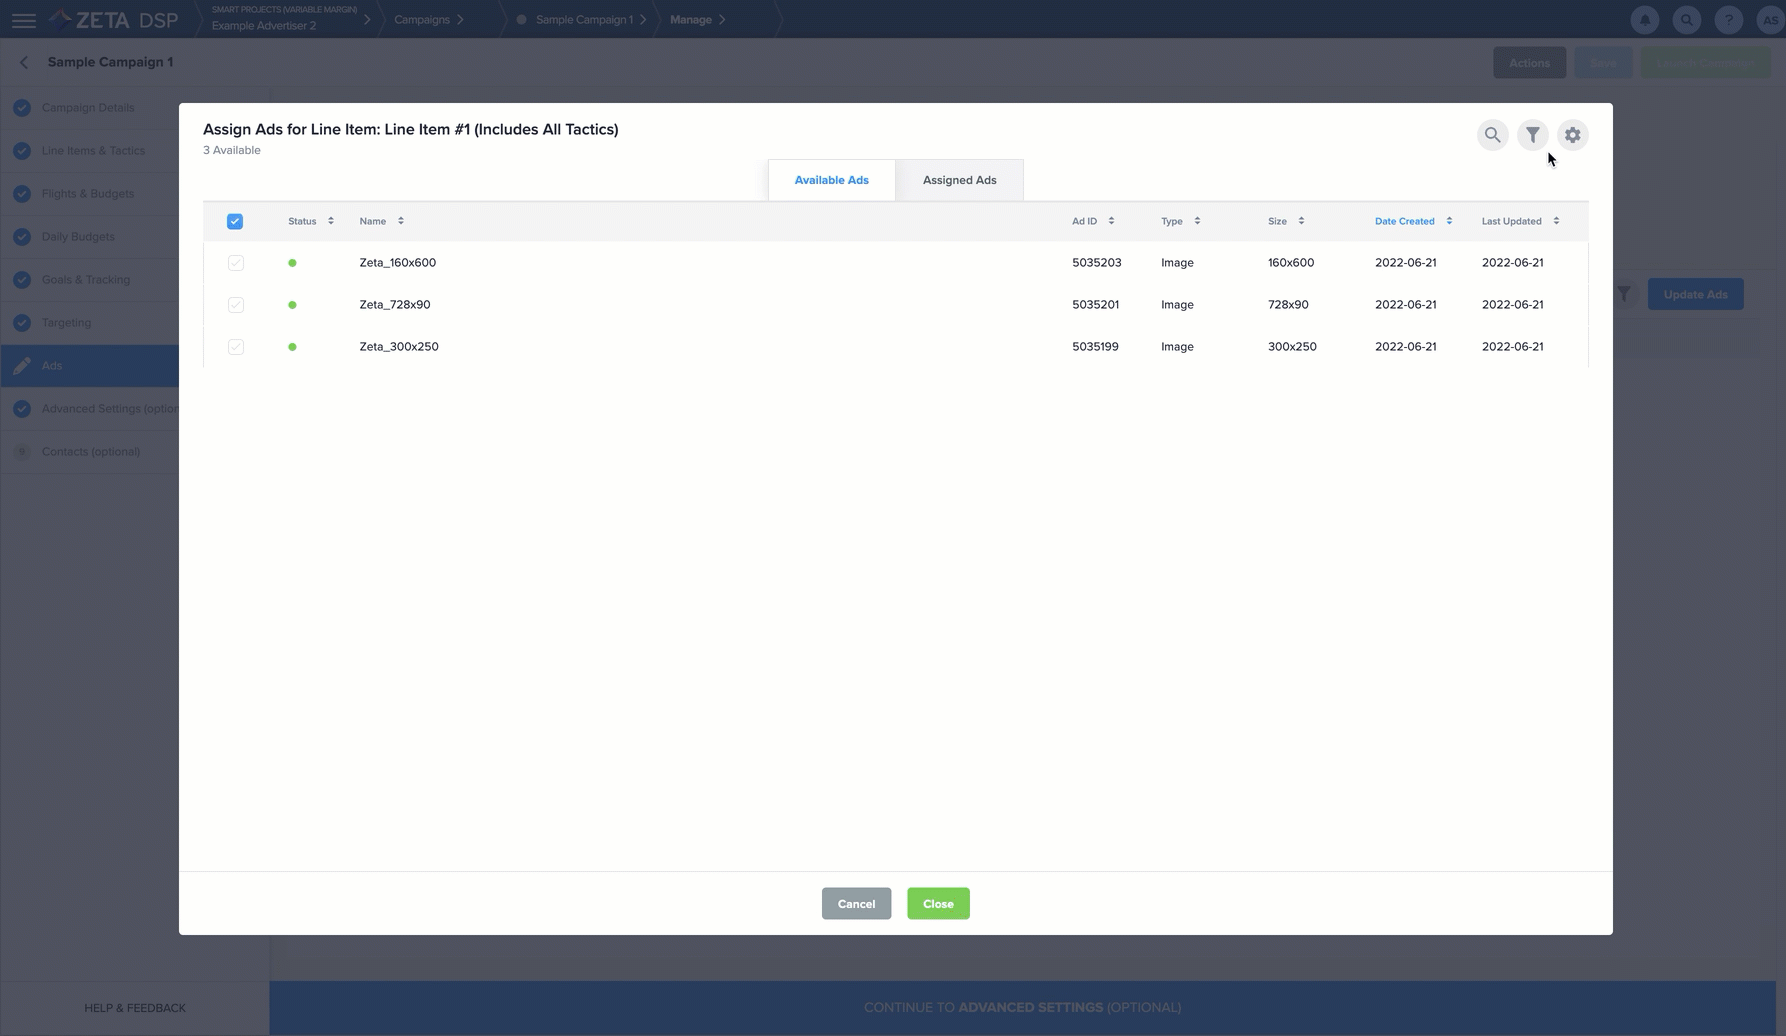Open search in Assign Ads dialog
1786x1036 pixels.
point(1492,135)
